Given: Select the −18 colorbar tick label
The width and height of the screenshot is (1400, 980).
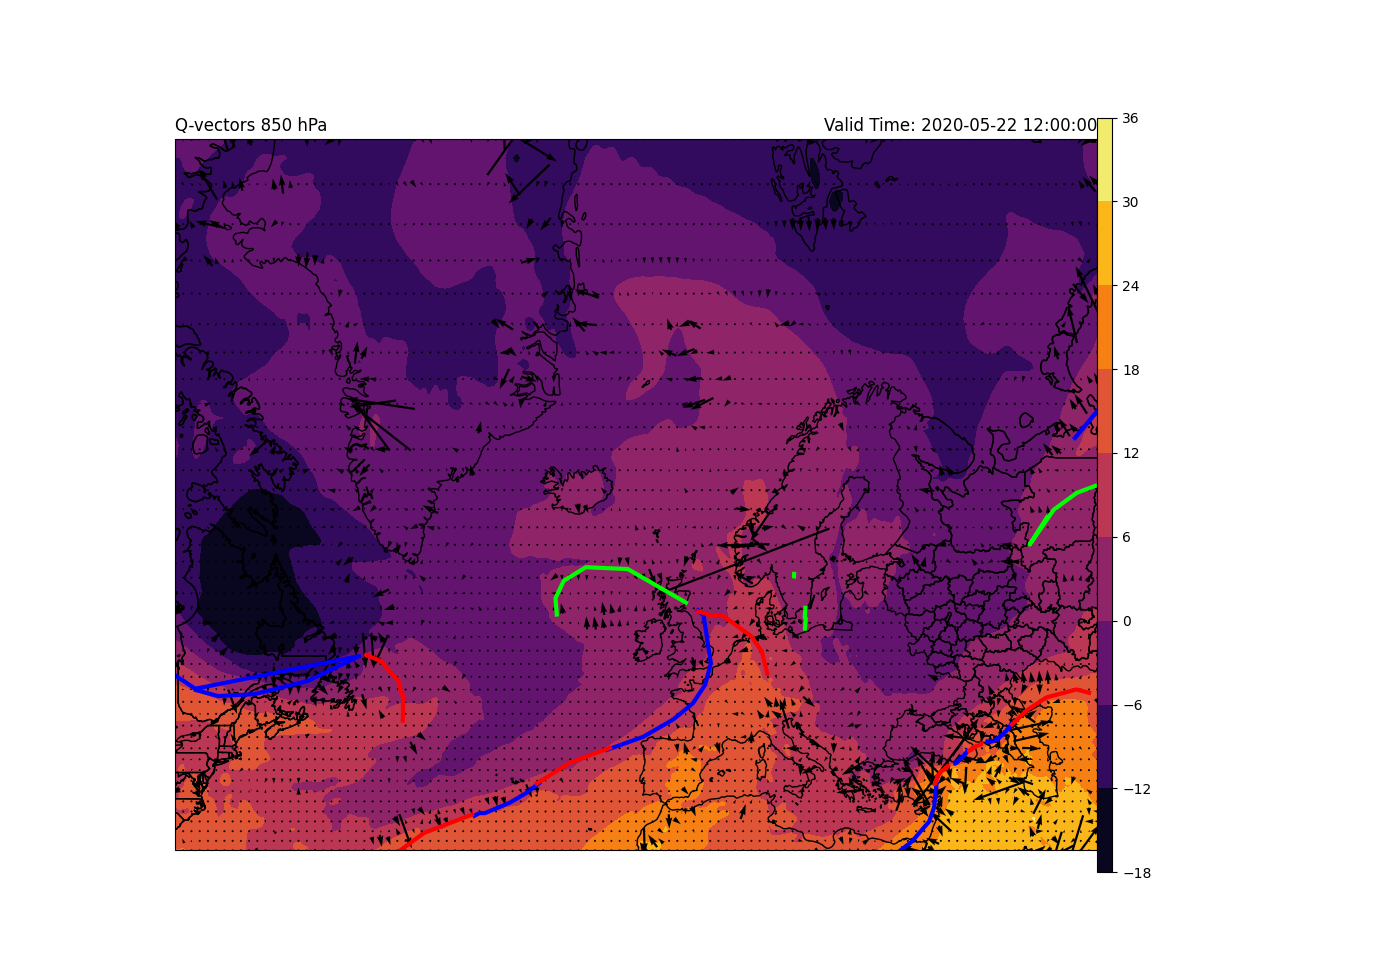Looking at the screenshot, I should pyautogui.click(x=1136, y=873).
